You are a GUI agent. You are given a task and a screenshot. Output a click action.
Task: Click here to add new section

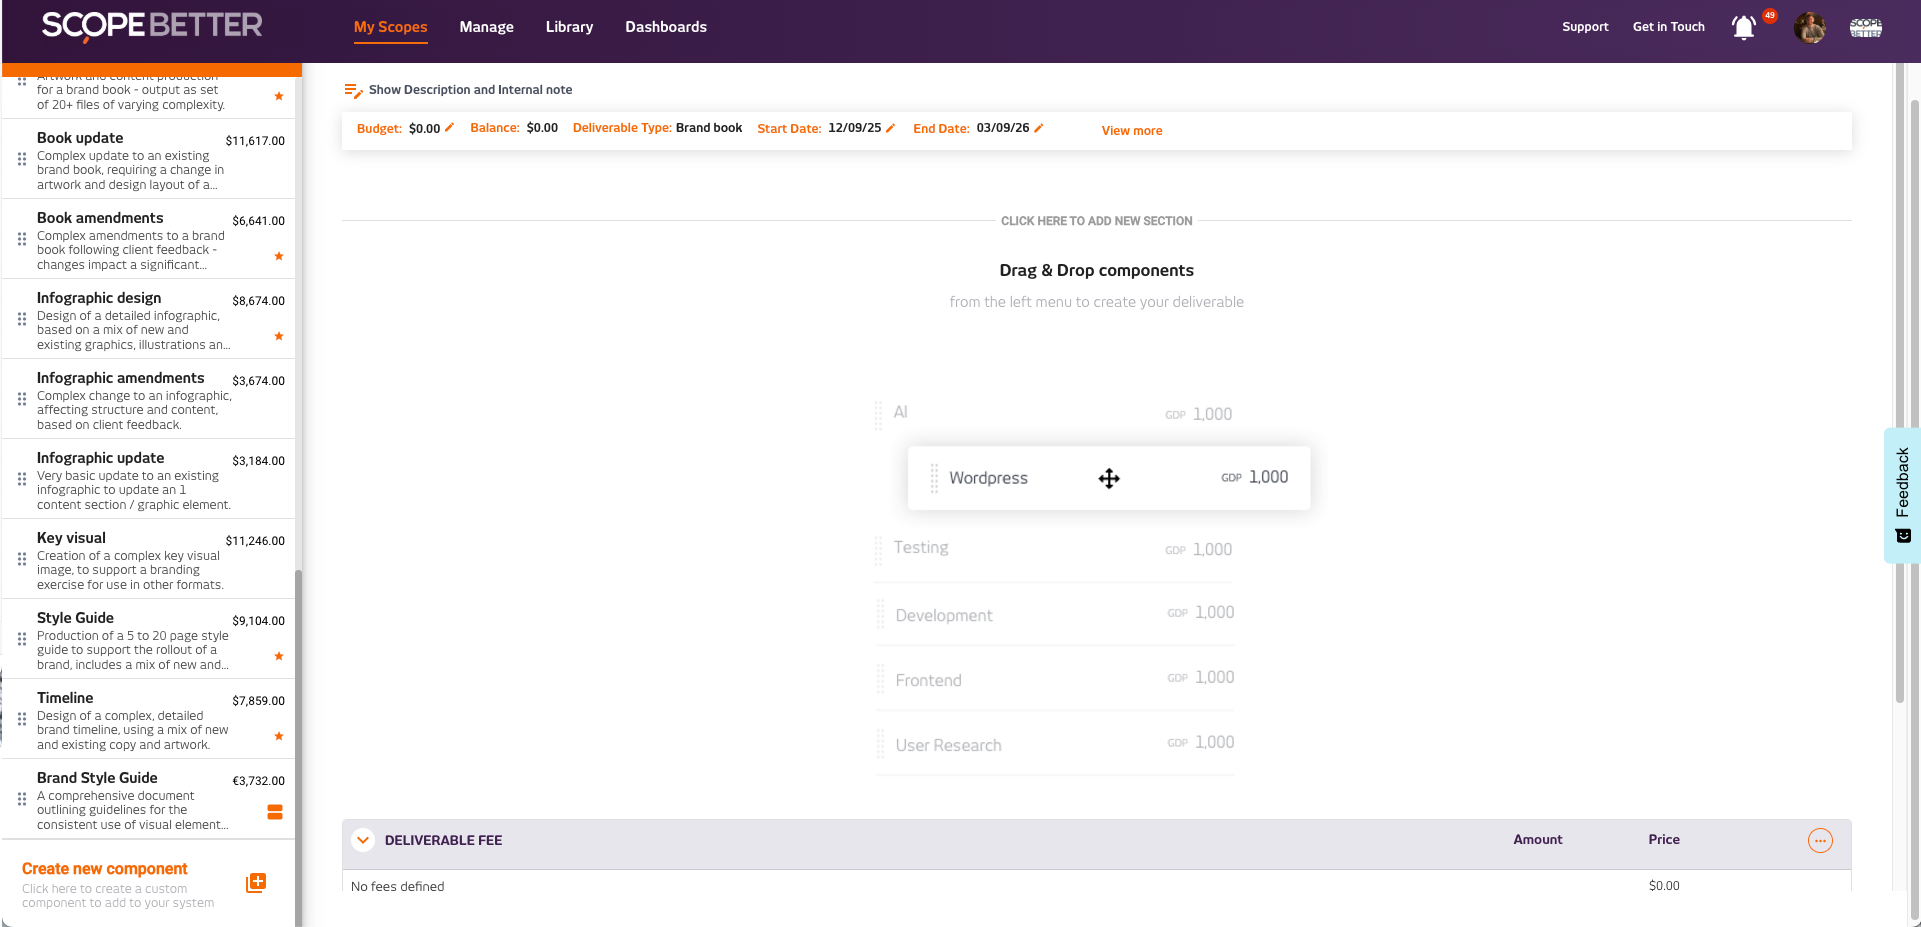coord(1096,221)
